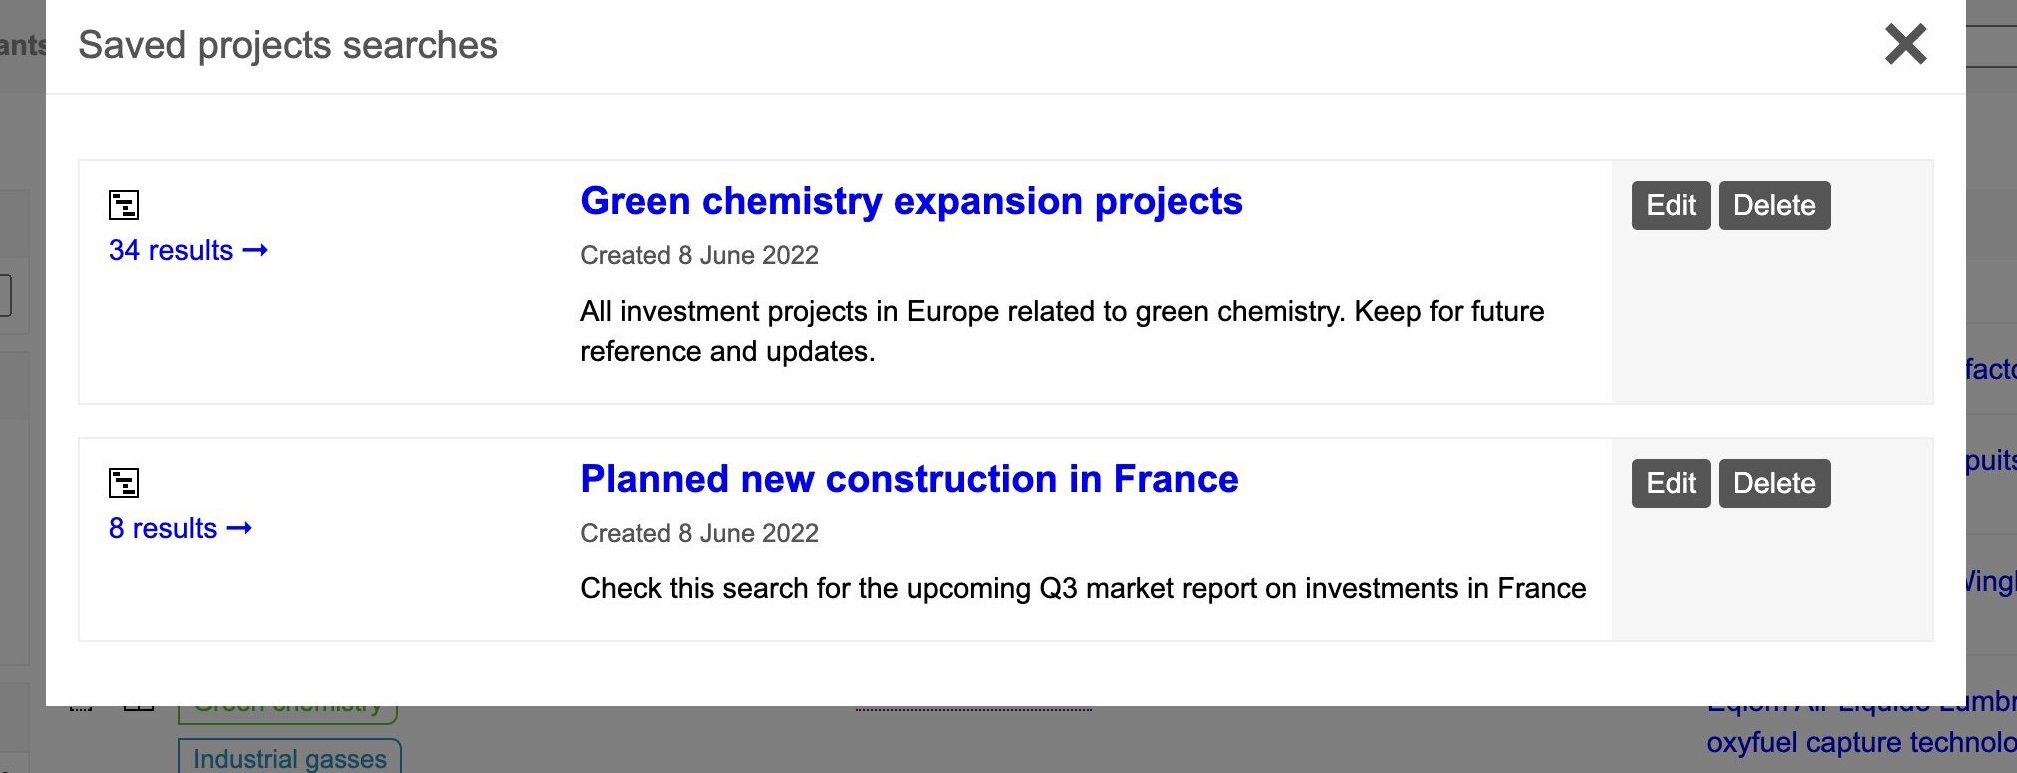2017x773 pixels.
Task: View the 34 results of the green chemistry search
Action: click(170, 250)
